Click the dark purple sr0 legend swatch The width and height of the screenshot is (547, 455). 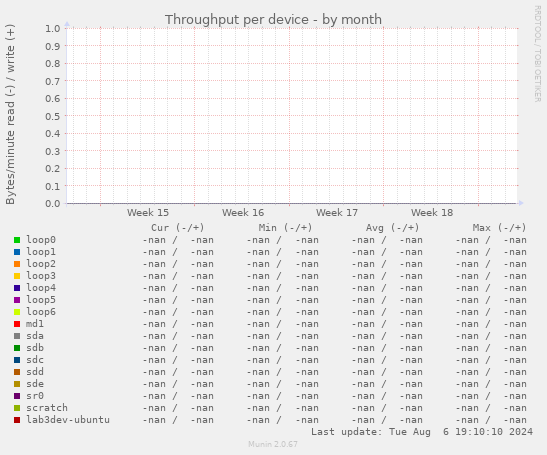(17, 396)
